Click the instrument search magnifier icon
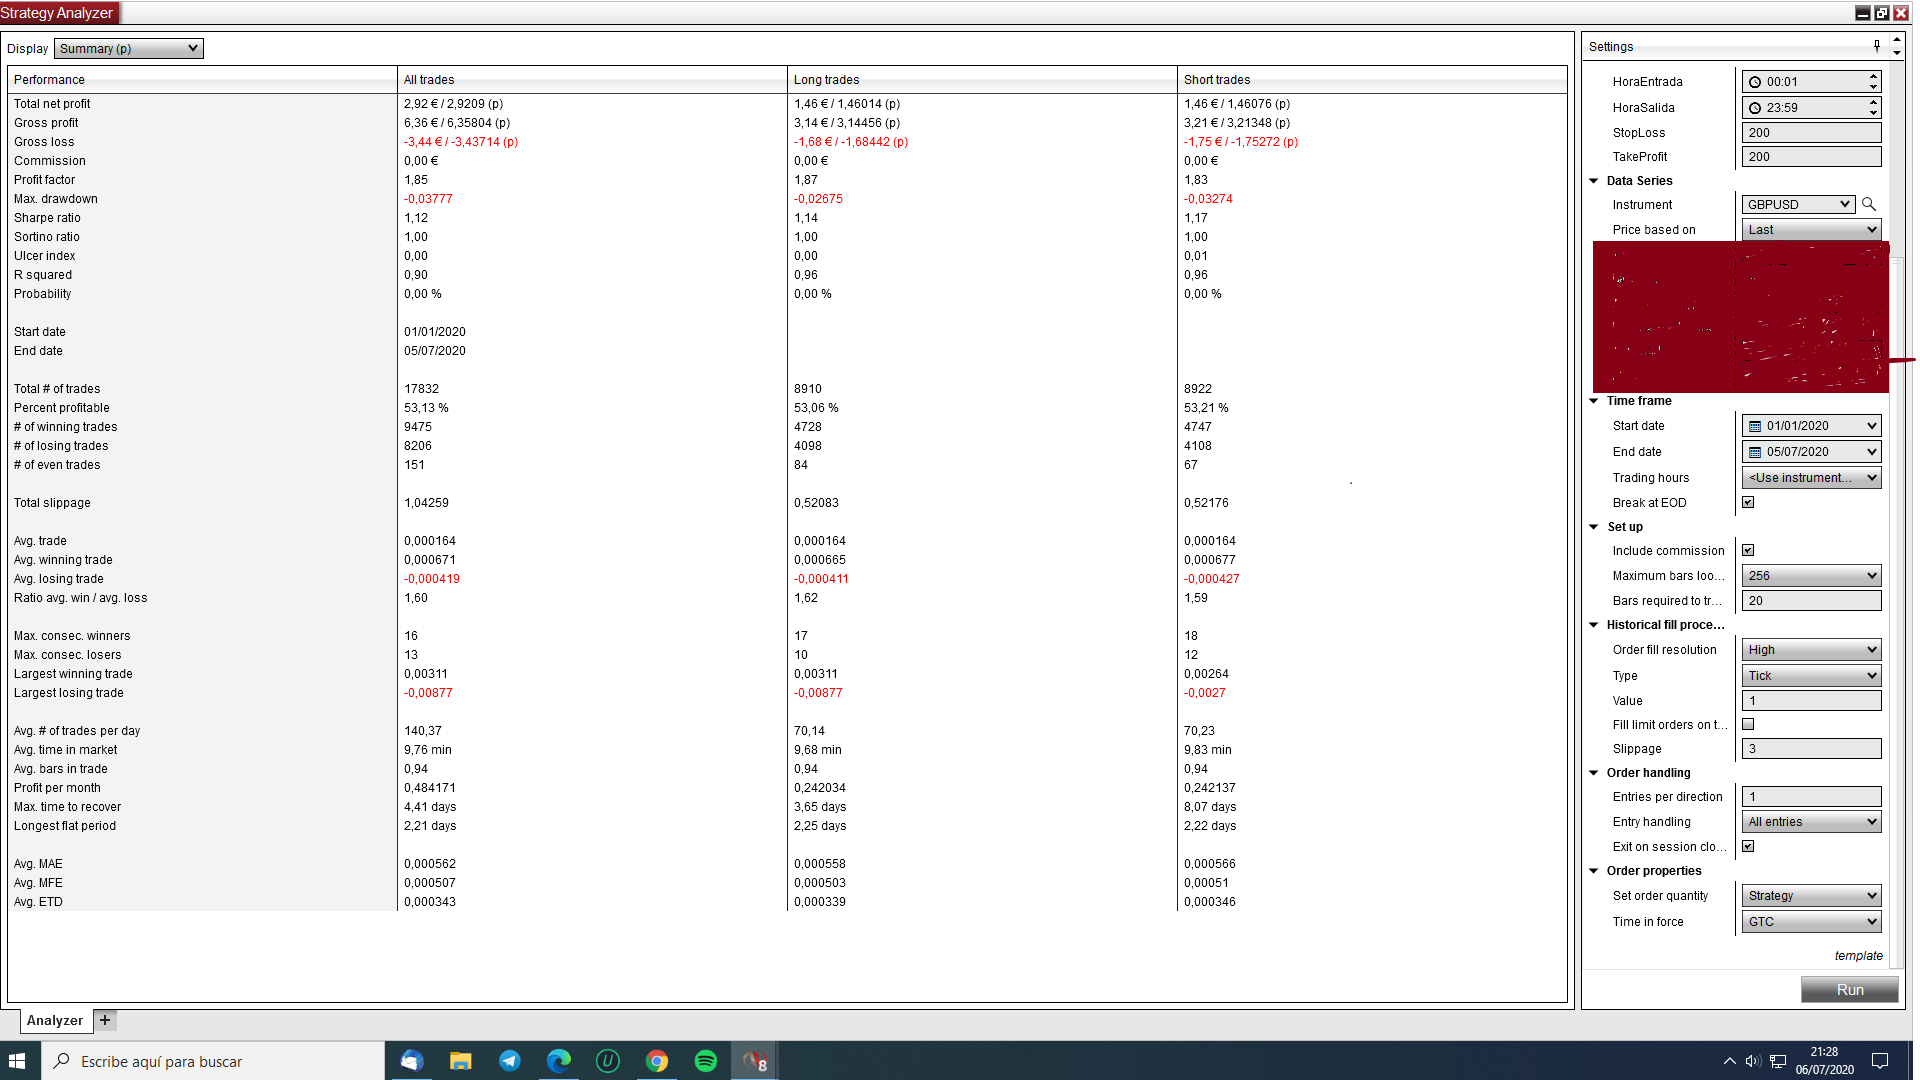 click(1868, 204)
